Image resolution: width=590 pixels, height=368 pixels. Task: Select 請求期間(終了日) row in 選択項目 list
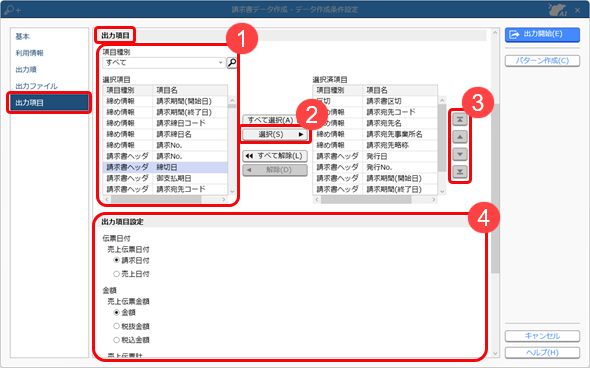[x=165, y=112]
